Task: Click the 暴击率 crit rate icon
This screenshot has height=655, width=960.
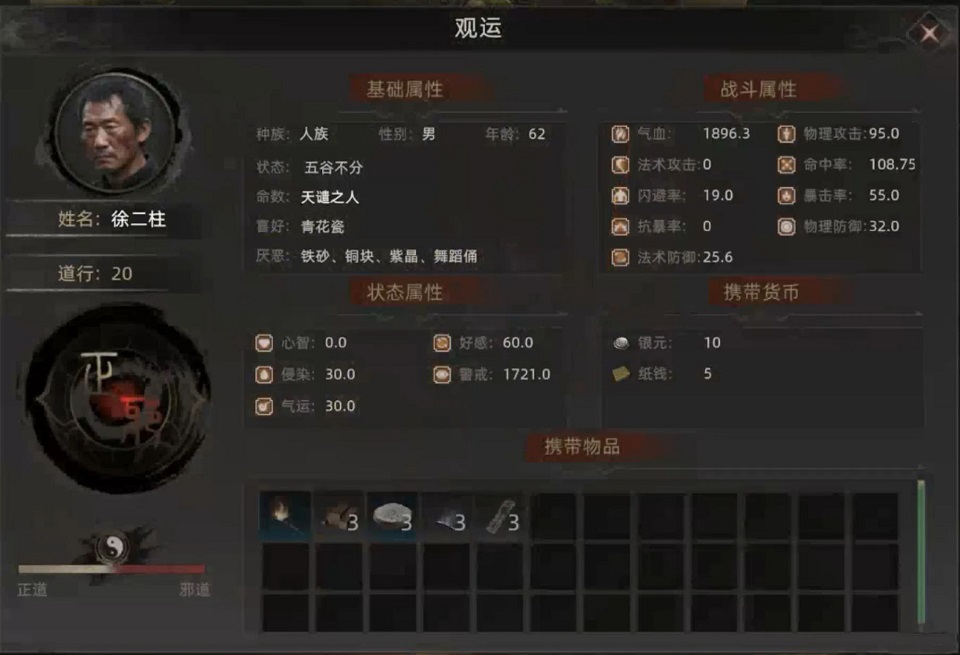Action: pyautogui.click(x=786, y=195)
